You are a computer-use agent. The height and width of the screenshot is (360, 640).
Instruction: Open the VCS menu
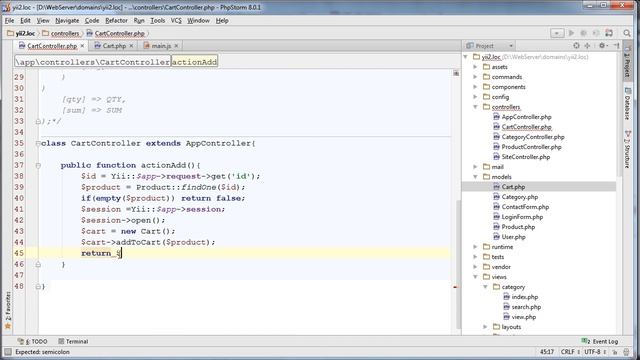[x=176, y=20]
